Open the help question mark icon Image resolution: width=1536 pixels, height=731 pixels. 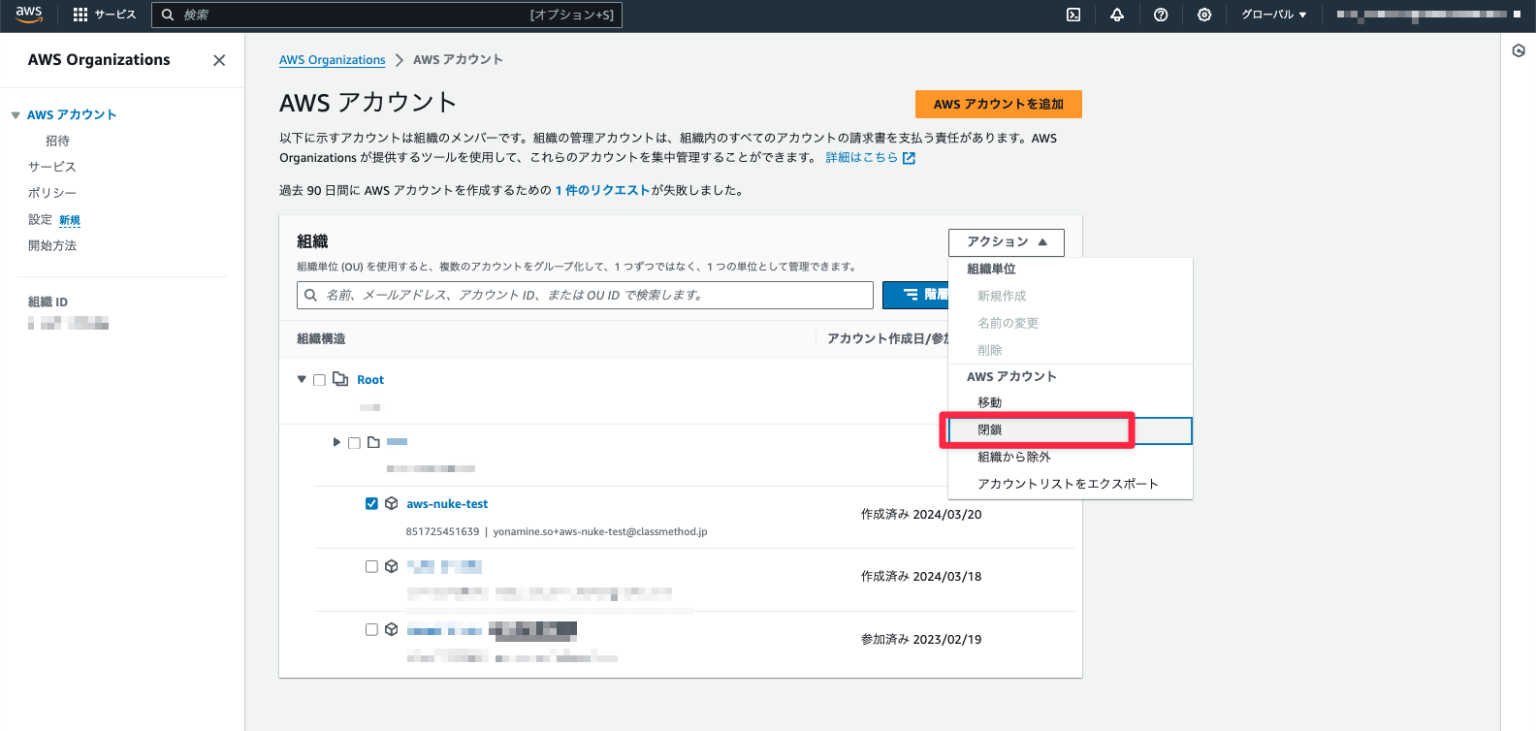pyautogui.click(x=1161, y=14)
